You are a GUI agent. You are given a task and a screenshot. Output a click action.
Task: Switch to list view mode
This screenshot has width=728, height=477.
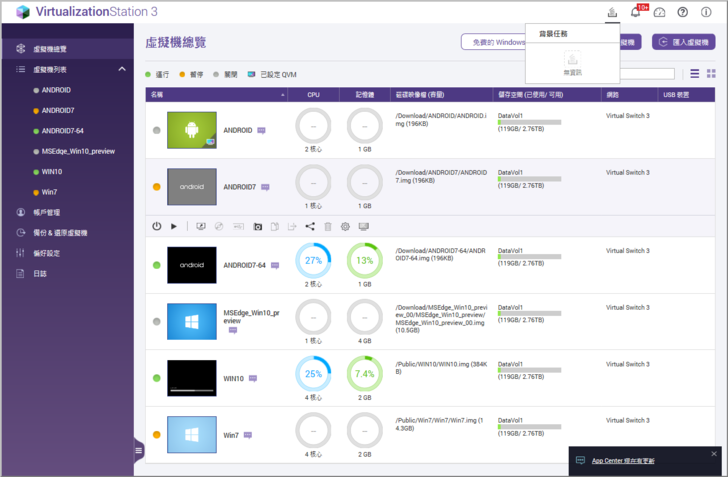(695, 74)
